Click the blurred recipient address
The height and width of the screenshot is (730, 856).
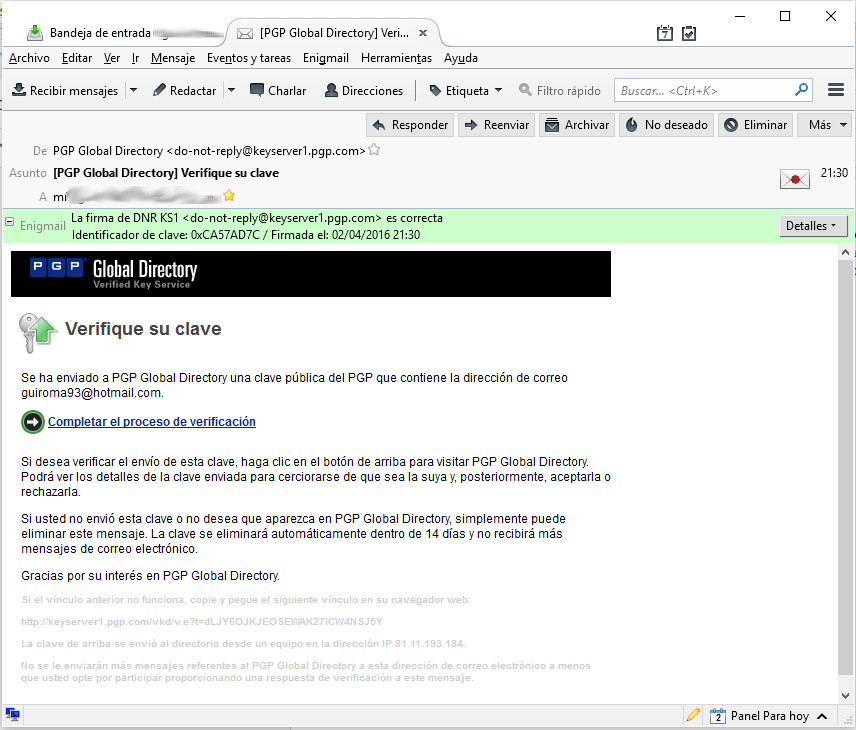(x=136, y=196)
